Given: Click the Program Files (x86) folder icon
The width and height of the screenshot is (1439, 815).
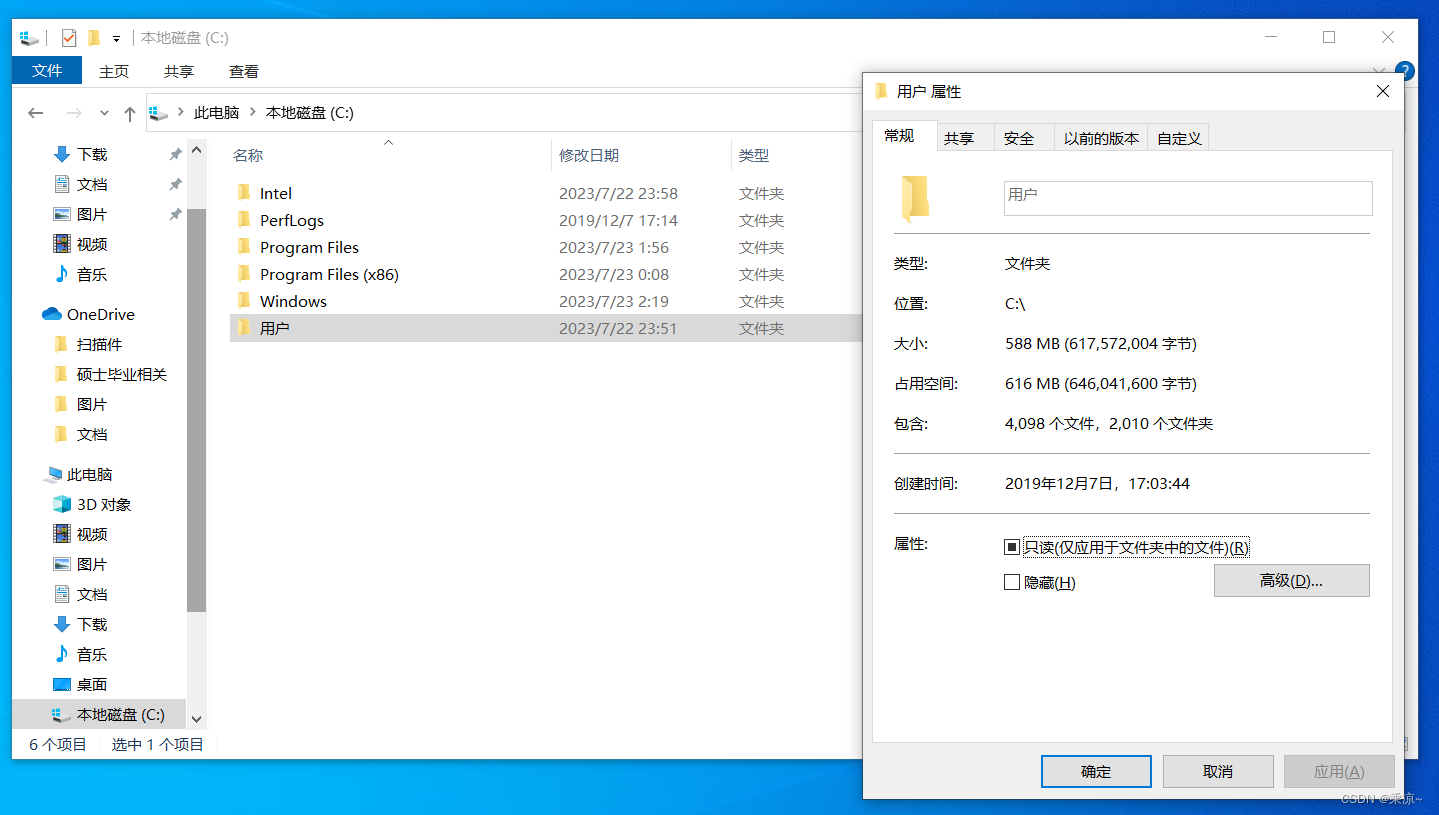Looking at the screenshot, I should pyautogui.click(x=244, y=273).
